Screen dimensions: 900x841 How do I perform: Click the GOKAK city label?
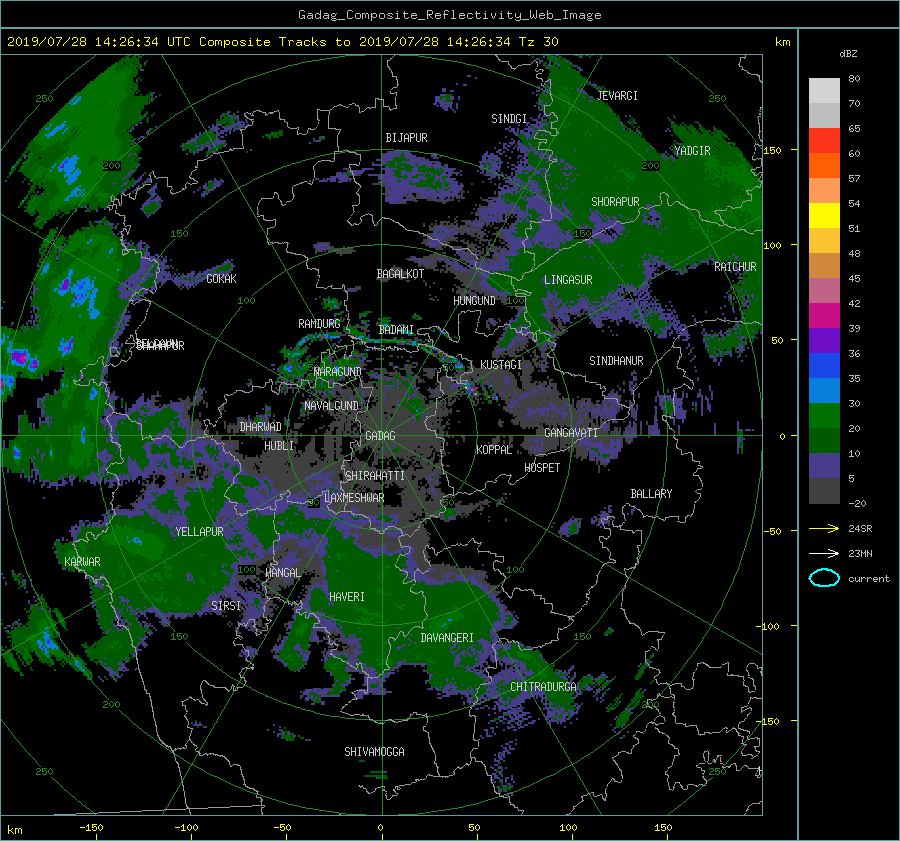tap(221, 278)
